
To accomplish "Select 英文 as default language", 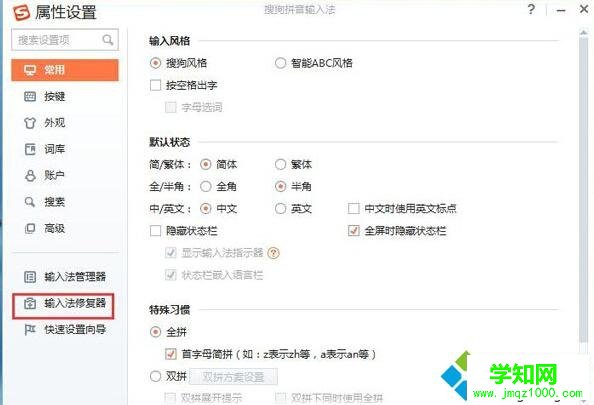I will pos(280,208).
